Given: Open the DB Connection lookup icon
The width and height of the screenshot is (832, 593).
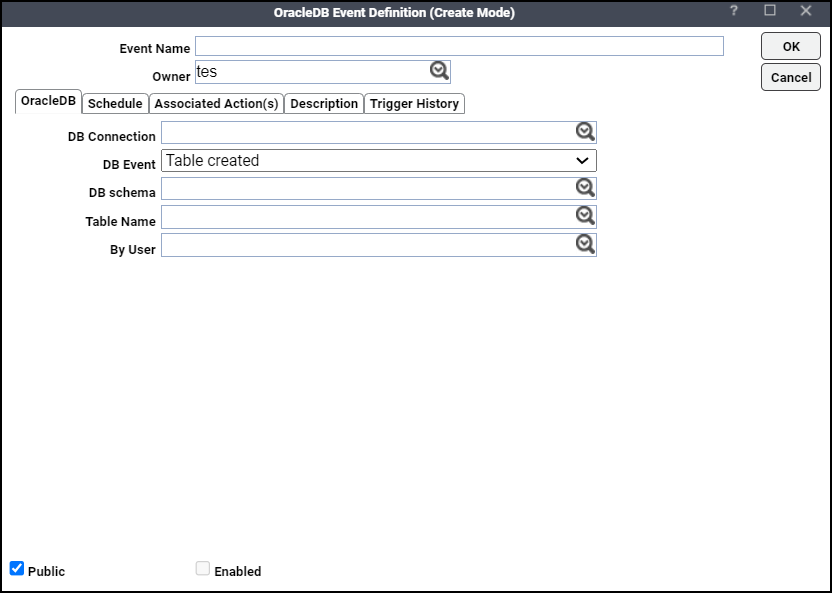Looking at the screenshot, I should pyautogui.click(x=585, y=132).
